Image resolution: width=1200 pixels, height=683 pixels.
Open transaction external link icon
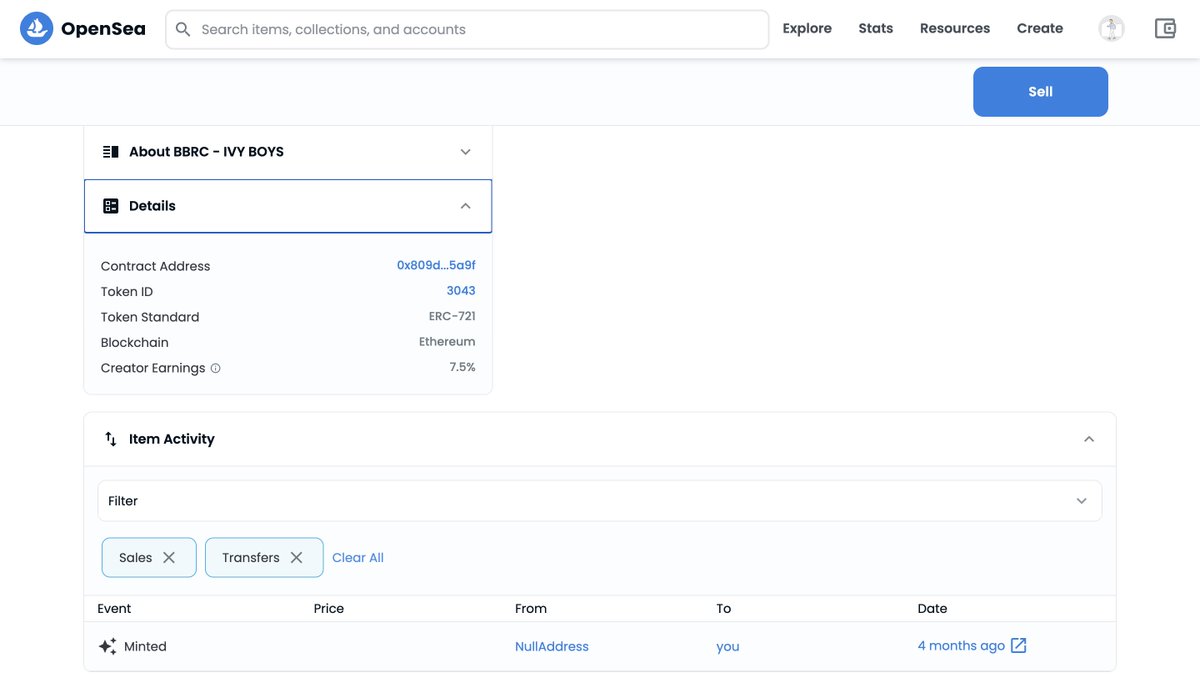tap(1018, 646)
